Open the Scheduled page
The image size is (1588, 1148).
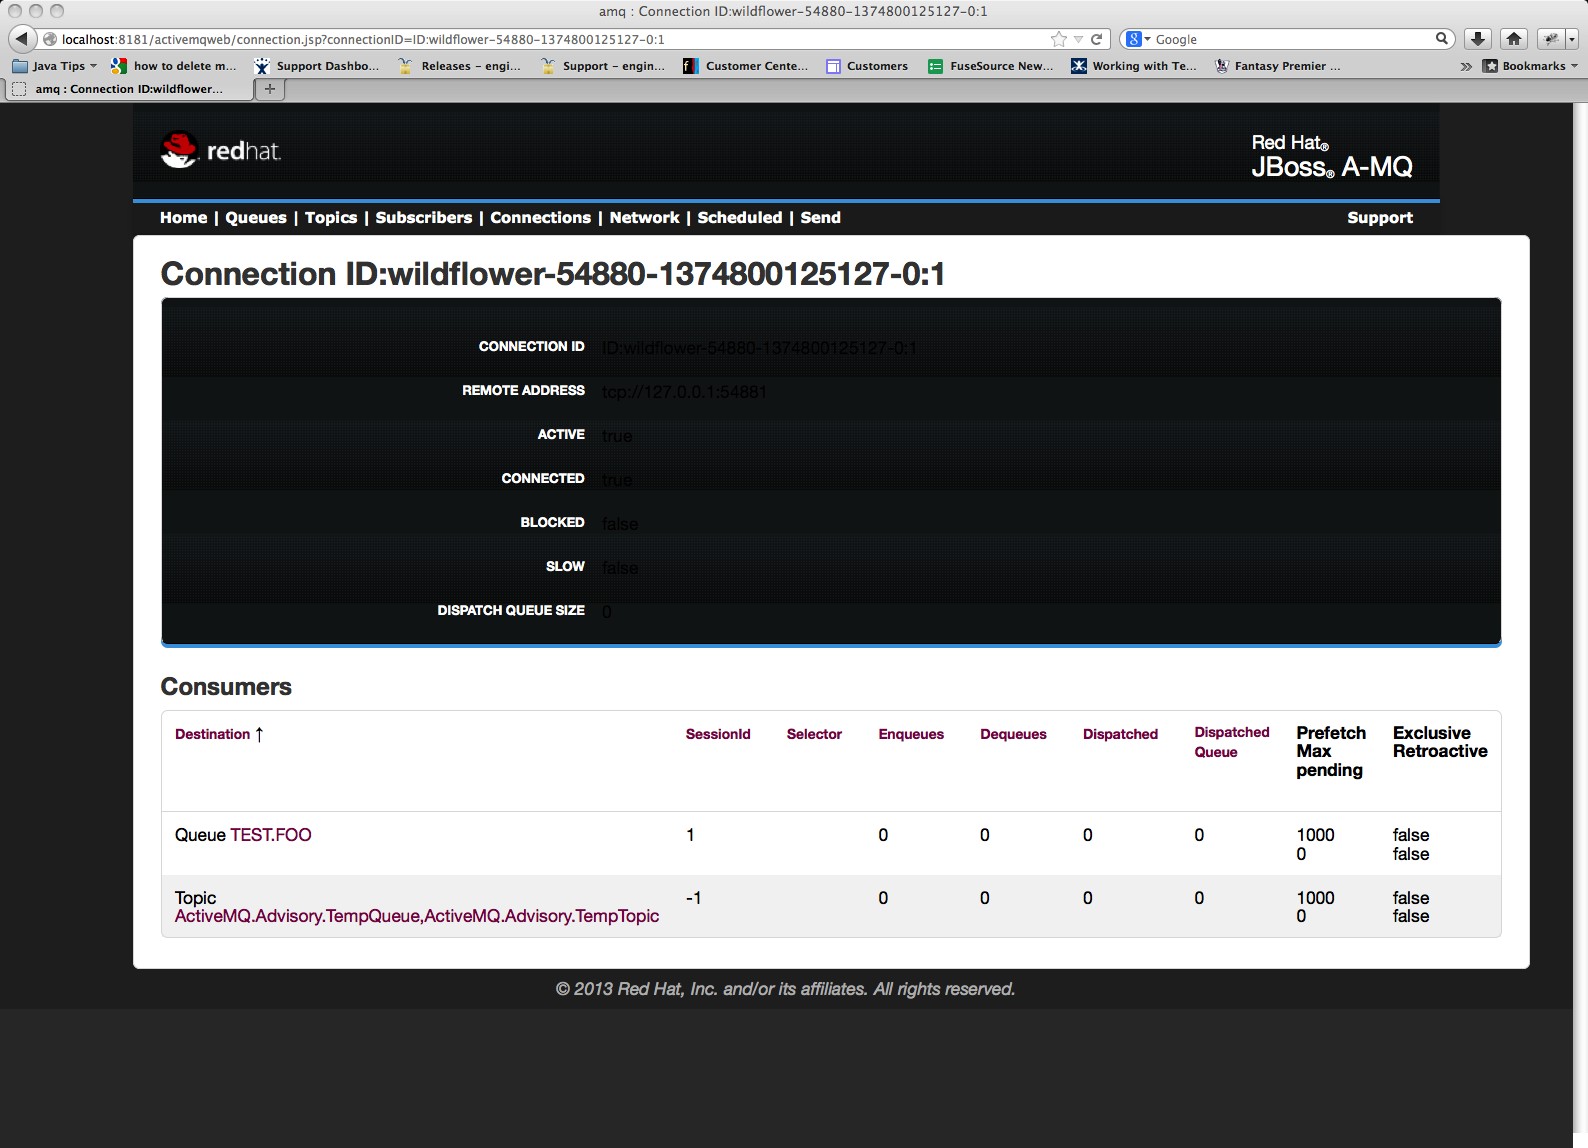[740, 218]
